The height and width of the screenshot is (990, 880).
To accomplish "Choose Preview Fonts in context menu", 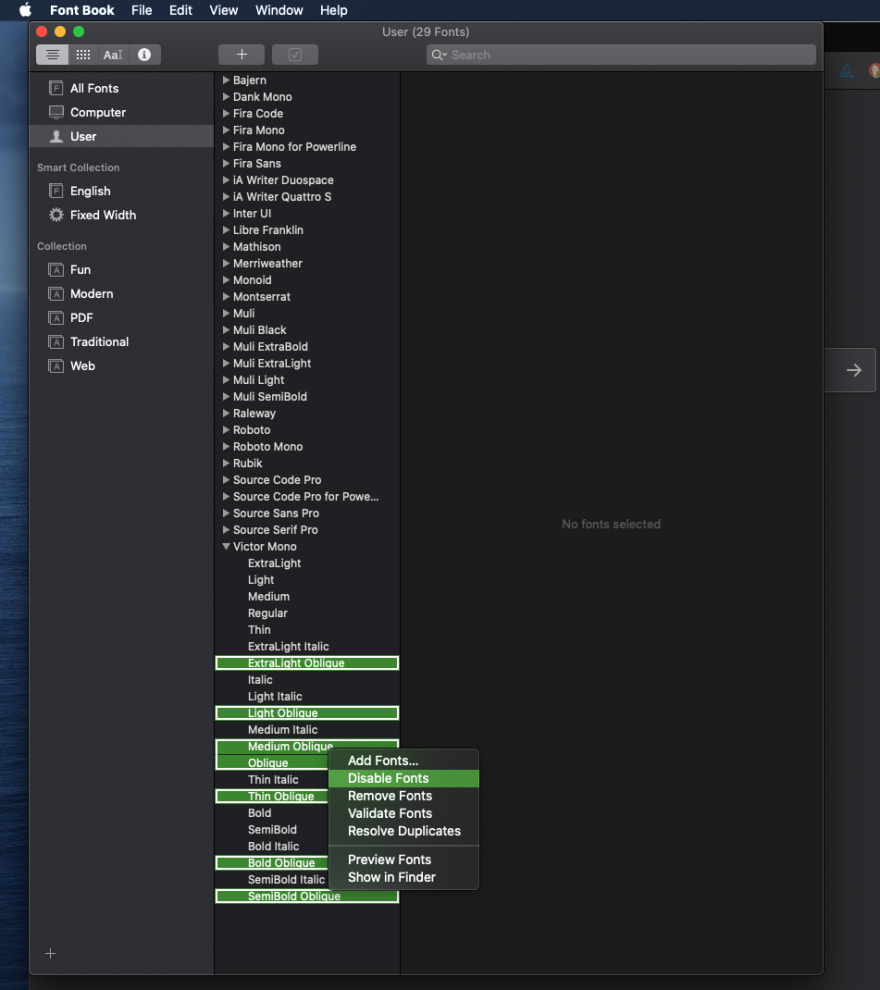I will [403, 860].
